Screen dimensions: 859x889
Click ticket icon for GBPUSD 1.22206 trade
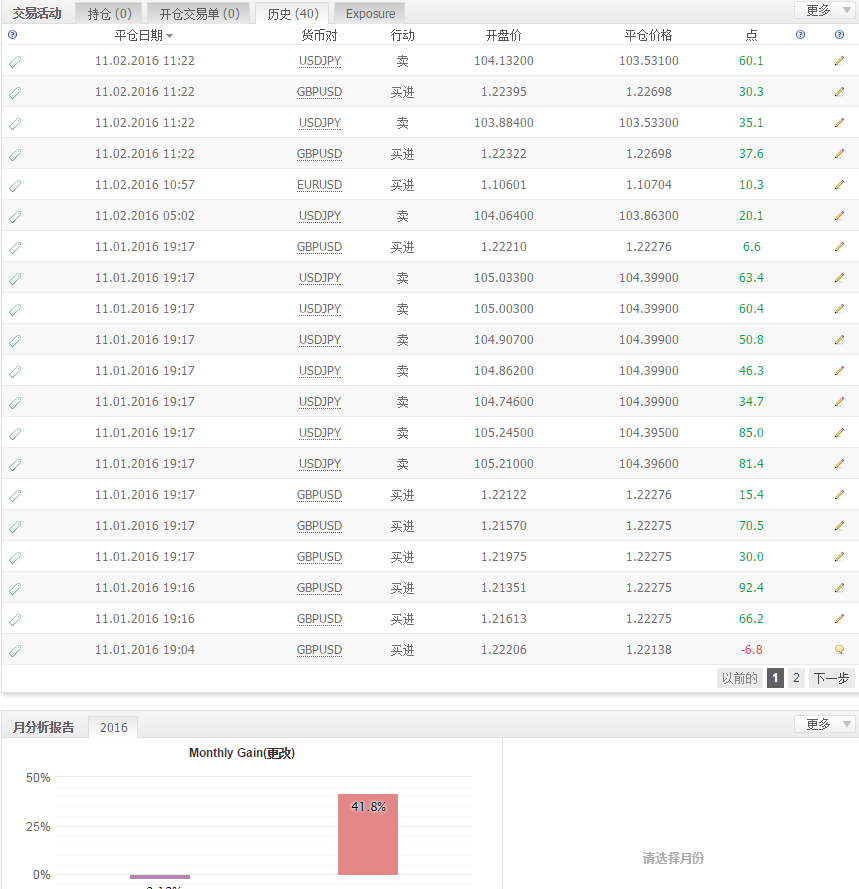(15, 650)
